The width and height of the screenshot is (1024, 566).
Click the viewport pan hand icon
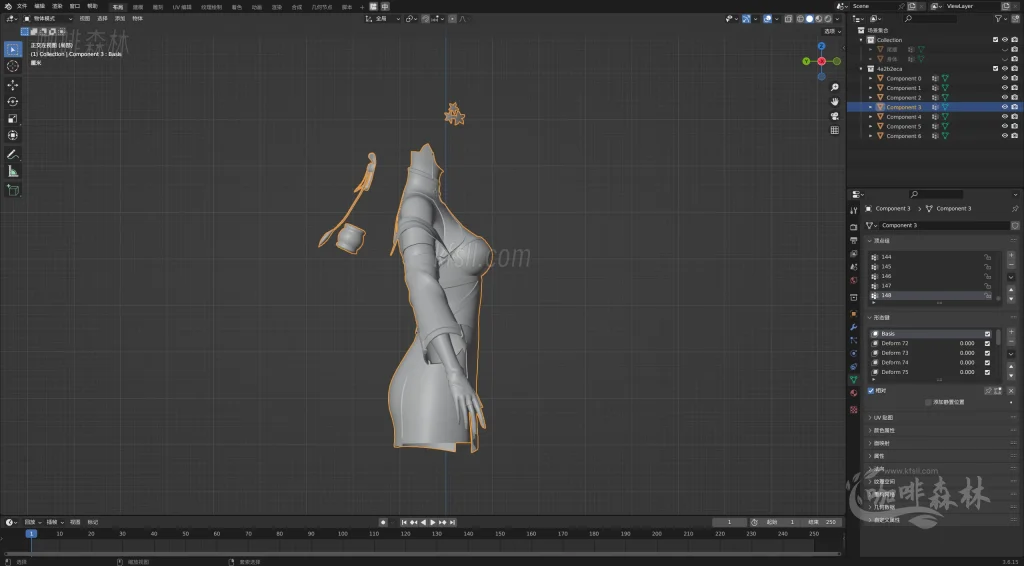pyautogui.click(x=835, y=102)
